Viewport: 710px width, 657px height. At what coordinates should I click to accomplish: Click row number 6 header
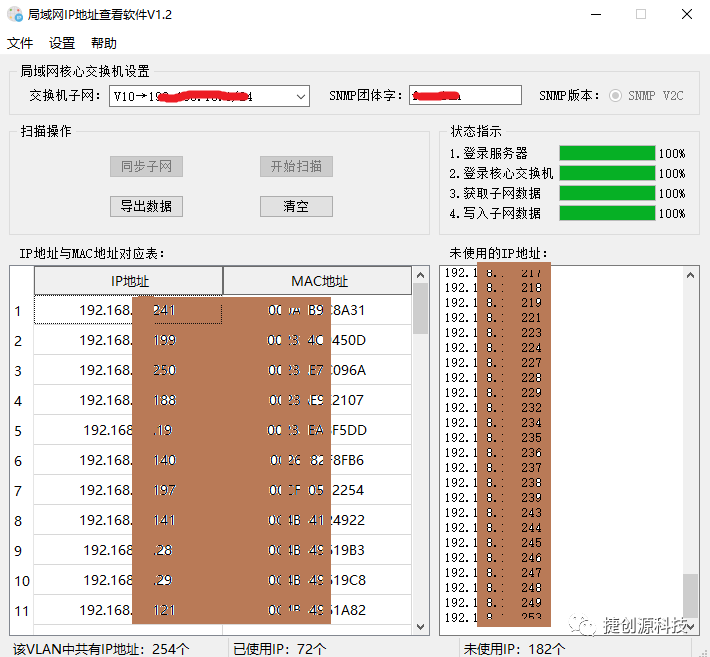(x=21, y=460)
